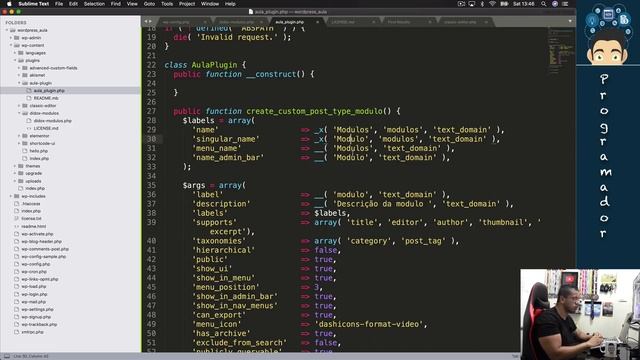Screen dimensions: 640x360
Task: Click the Wi-Fi status icon
Action: click(x=492, y=4)
